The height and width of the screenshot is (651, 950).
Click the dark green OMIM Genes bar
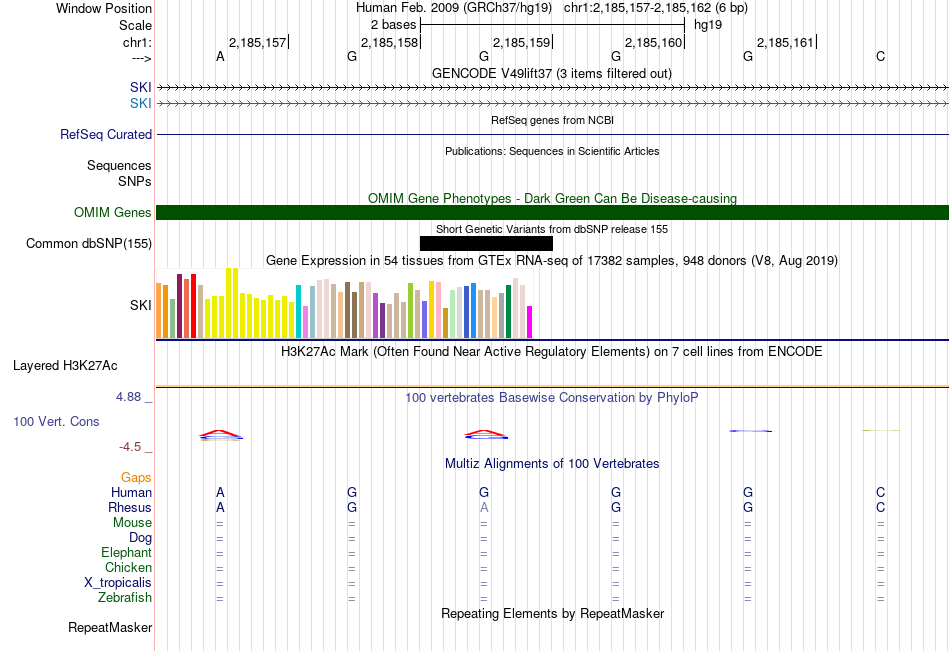tap(553, 212)
